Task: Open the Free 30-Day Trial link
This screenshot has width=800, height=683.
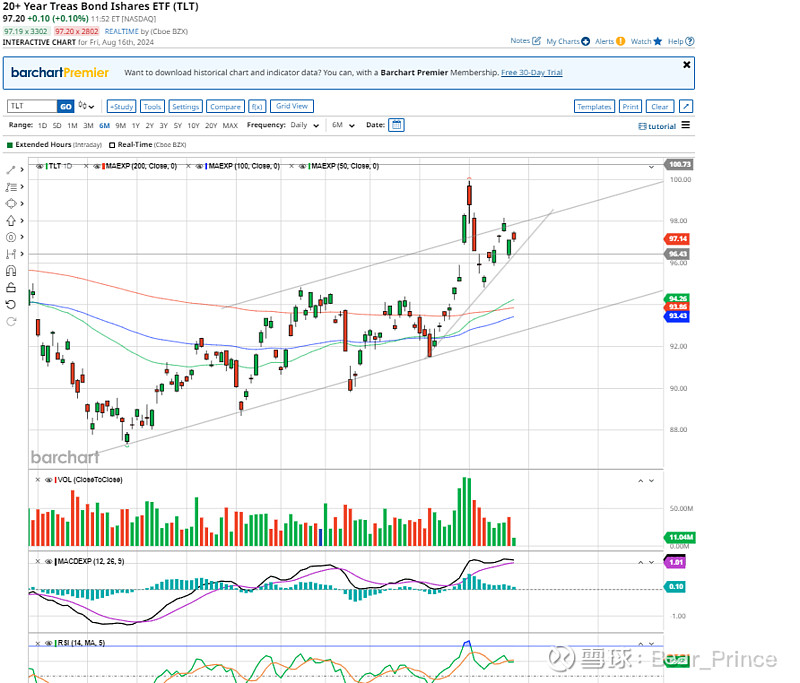Action: point(532,72)
